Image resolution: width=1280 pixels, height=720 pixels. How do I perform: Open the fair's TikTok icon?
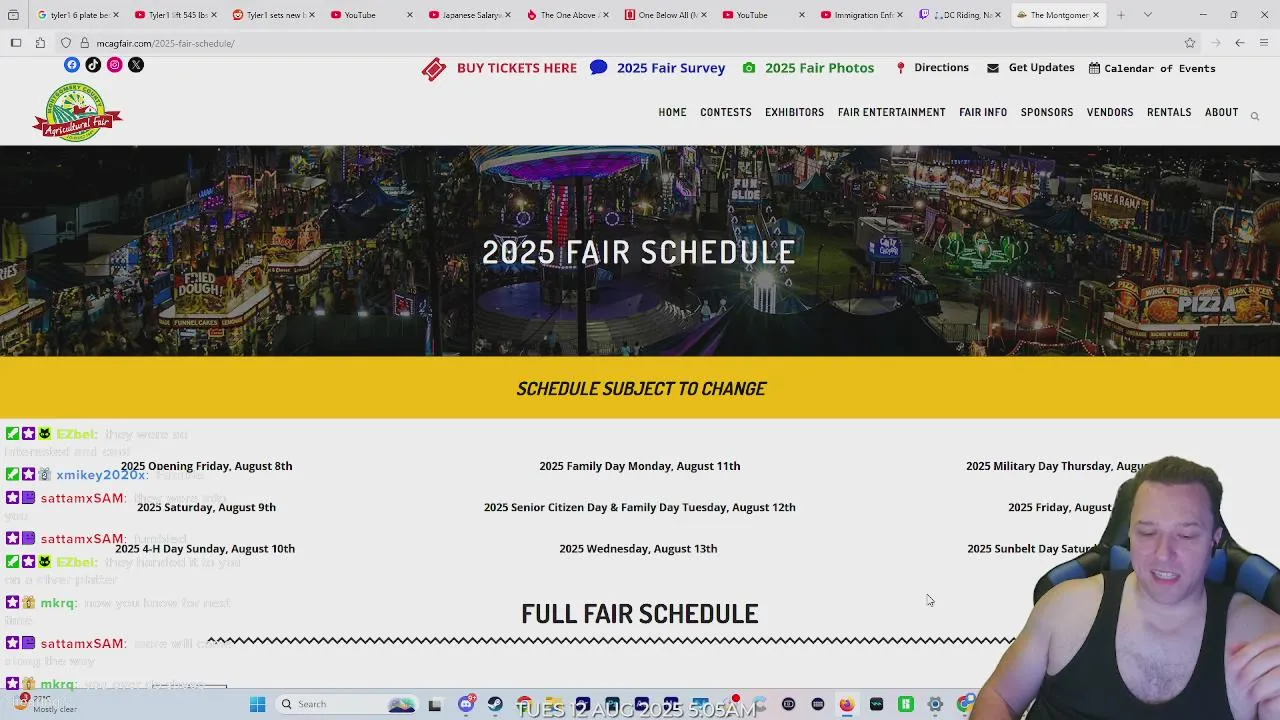[x=93, y=65]
